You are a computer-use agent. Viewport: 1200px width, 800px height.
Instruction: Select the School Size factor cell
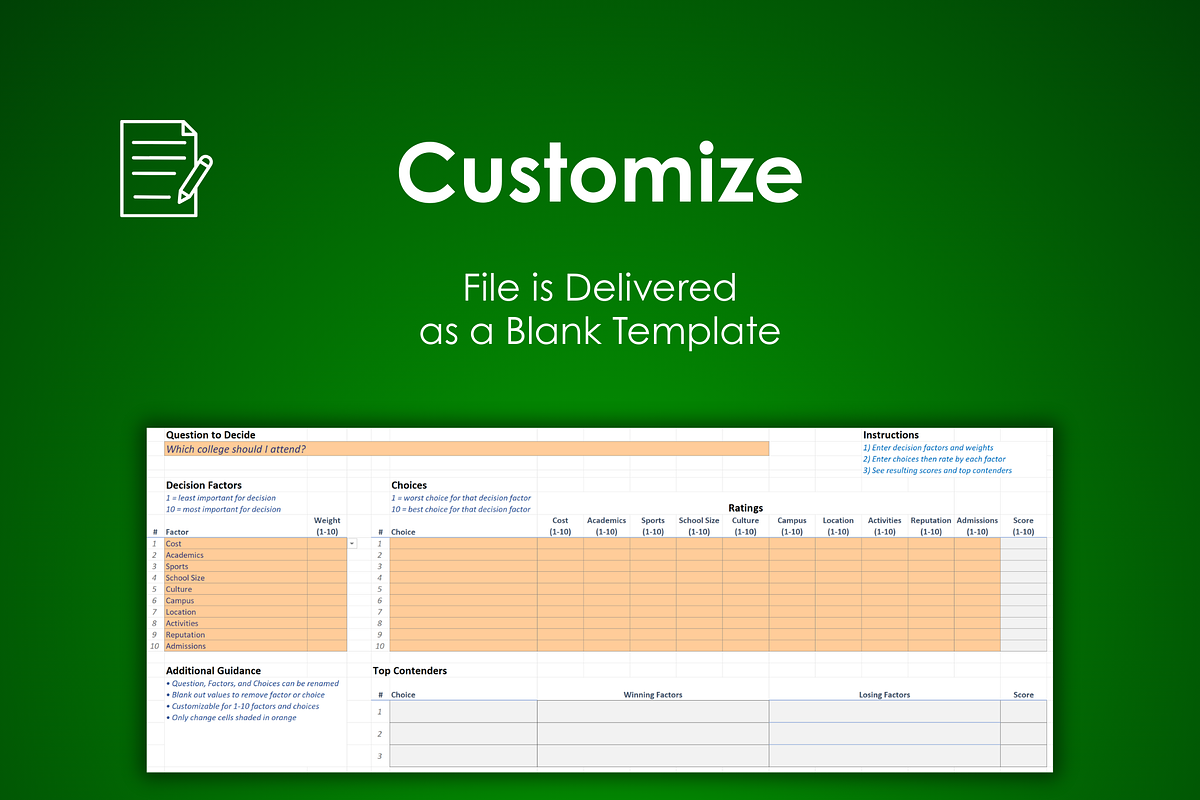(x=236, y=578)
